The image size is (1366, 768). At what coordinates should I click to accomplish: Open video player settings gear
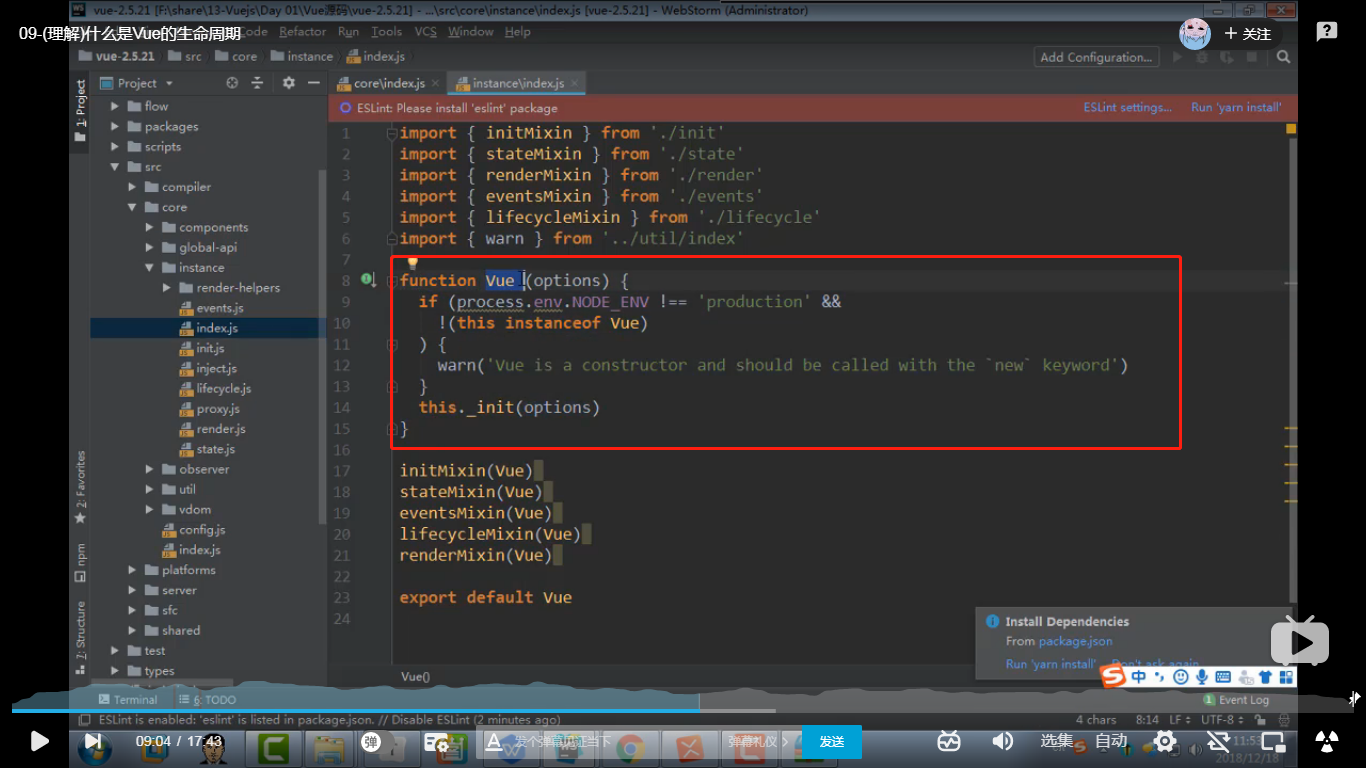pyautogui.click(x=1164, y=741)
